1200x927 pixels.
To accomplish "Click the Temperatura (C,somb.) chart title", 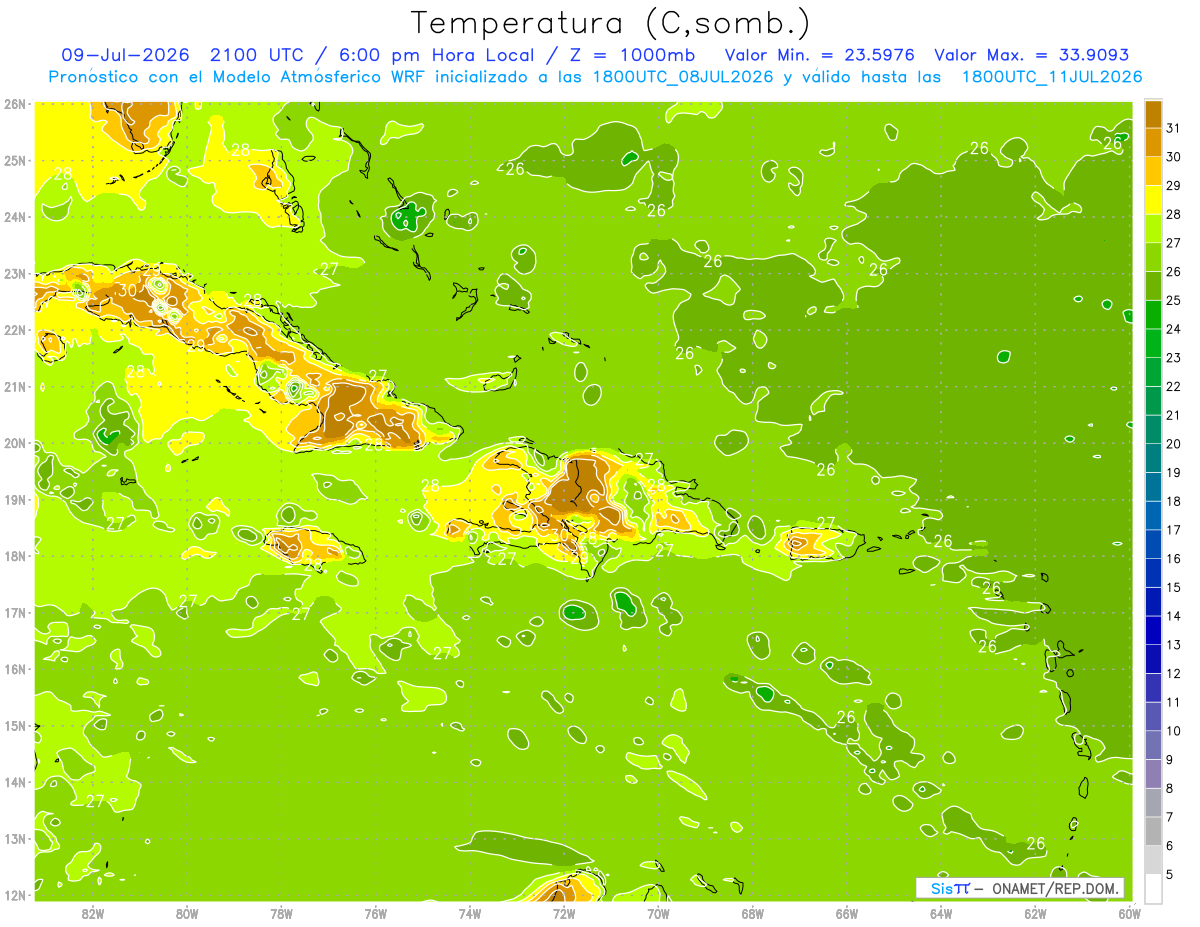I will [610, 24].
